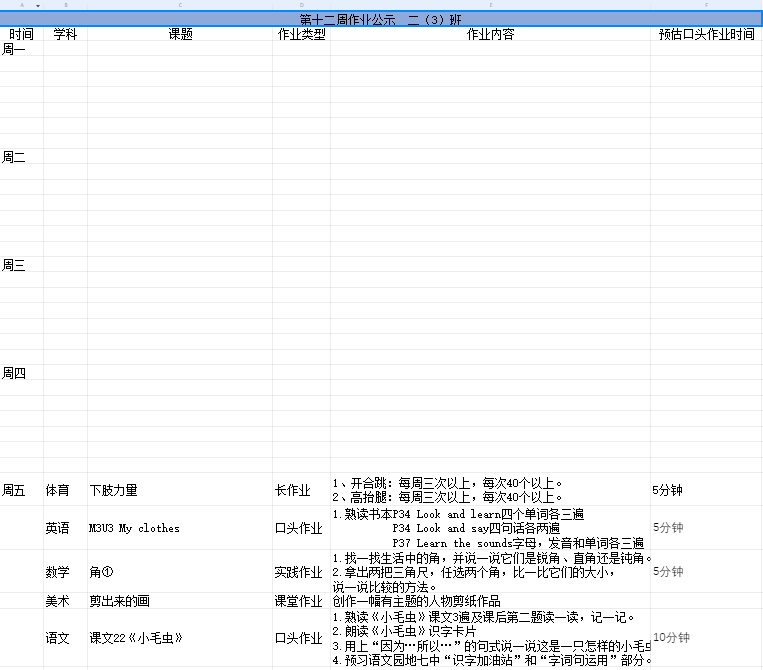Open the column A header dropdown arrow
Image resolution: width=763 pixels, height=670 pixels.
click(x=38, y=5)
